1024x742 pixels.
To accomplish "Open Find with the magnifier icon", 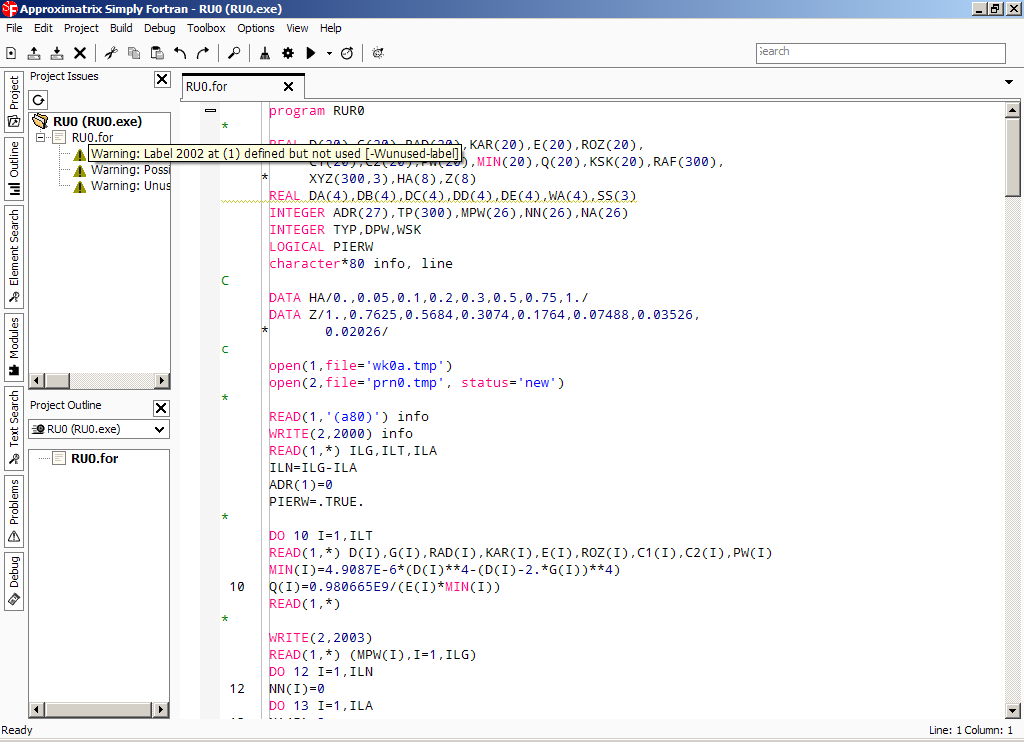I will [x=233, y=53].
